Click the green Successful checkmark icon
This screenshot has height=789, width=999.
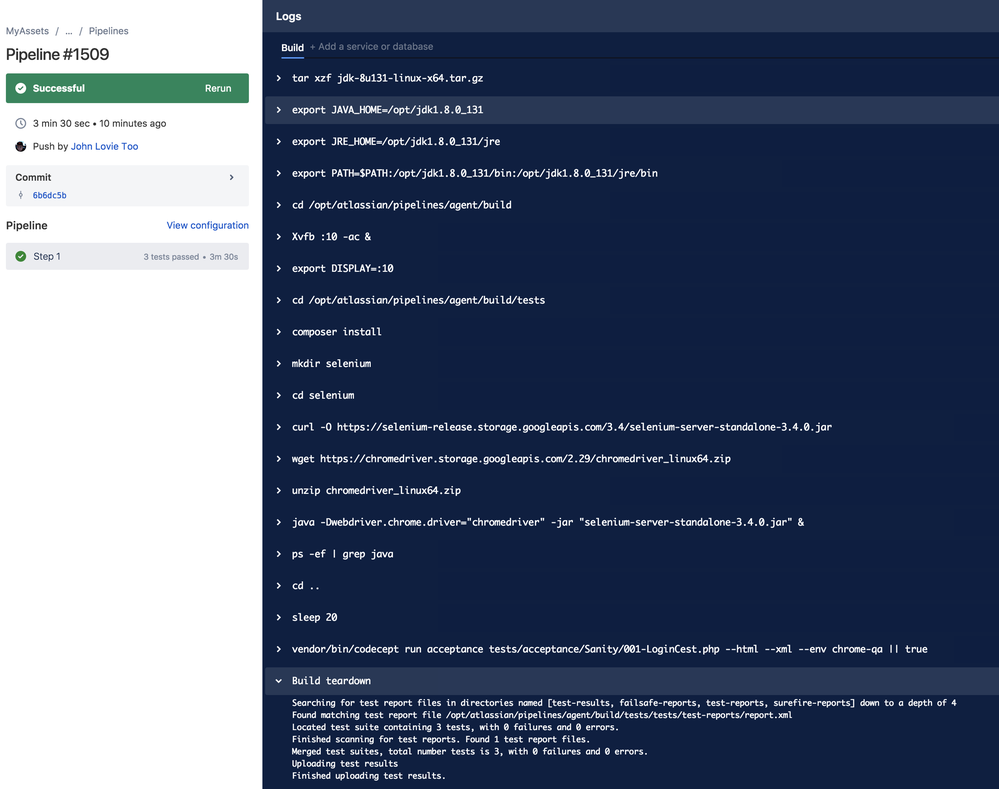pos(22,88)
